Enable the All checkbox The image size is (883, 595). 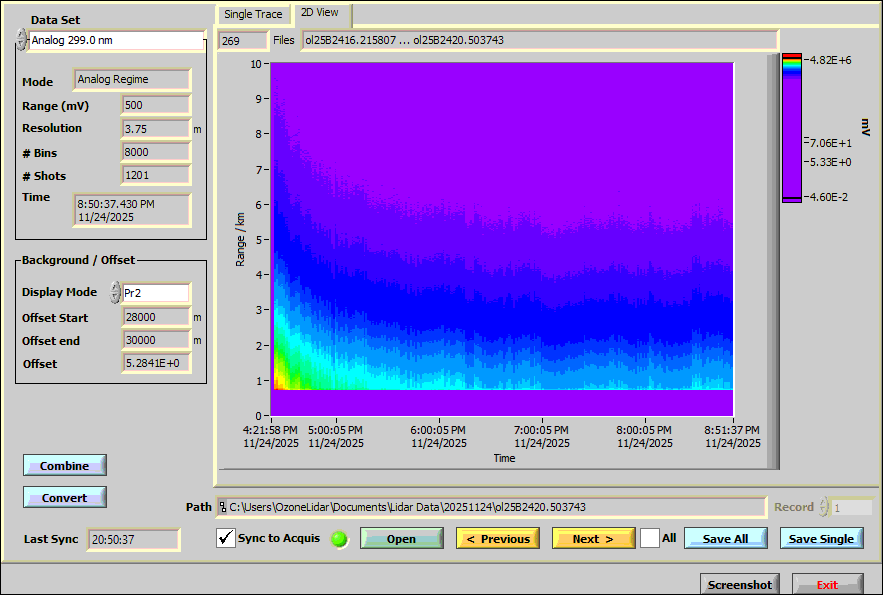[x=650, y=538]
